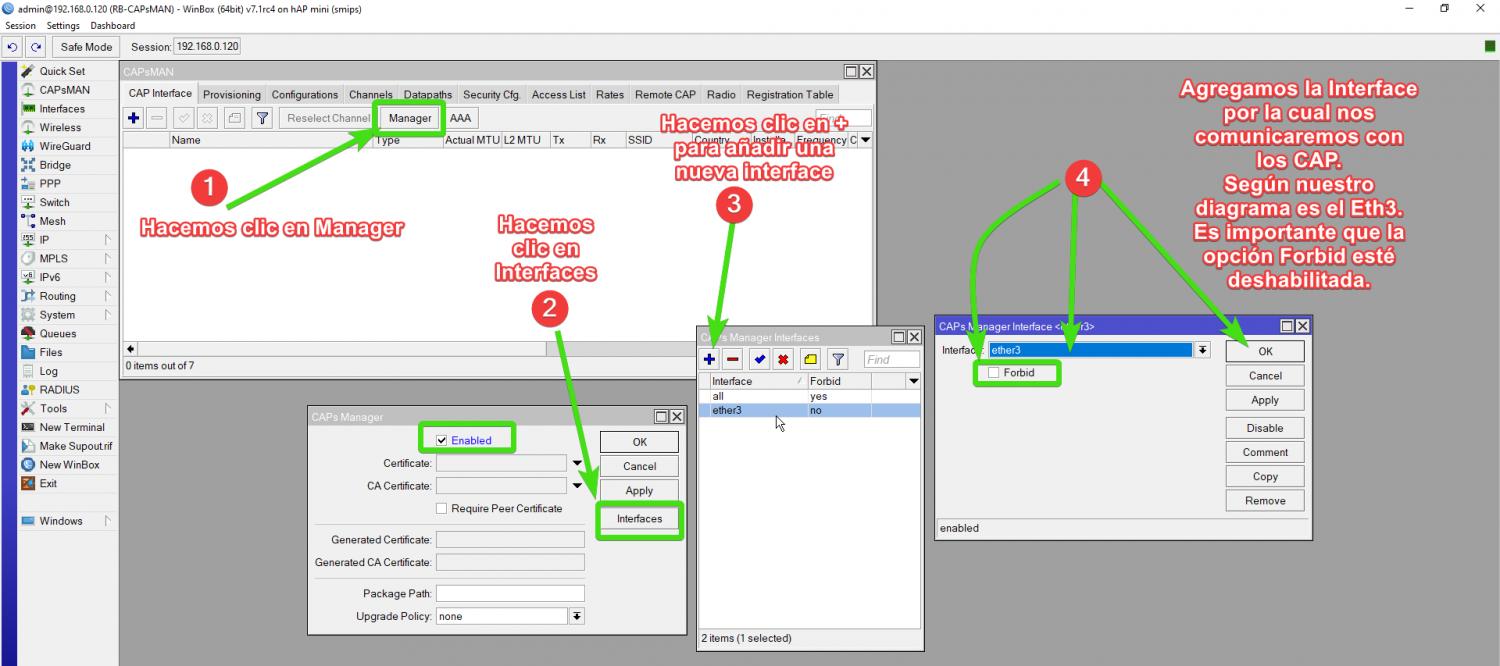Open WireGuard from the sidebar
The height and width of the screenshot is (666, 1500).
pos(64,146)
